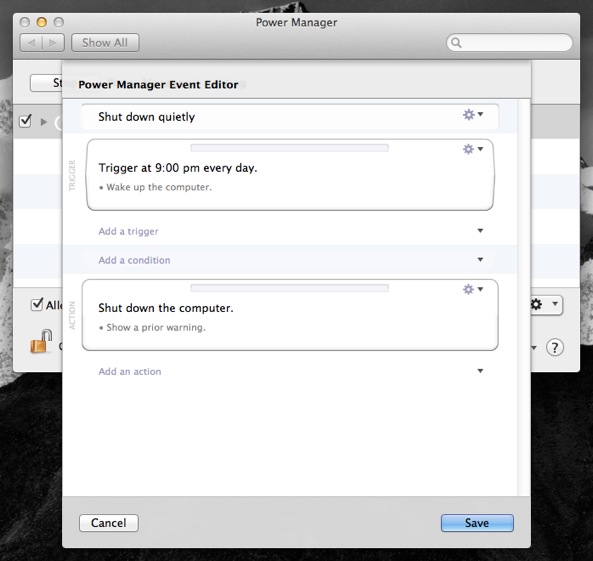Image resolution: width=593 pixels, height=561 pixels.
Task: Click the Show All button
Action: [105, 43]
